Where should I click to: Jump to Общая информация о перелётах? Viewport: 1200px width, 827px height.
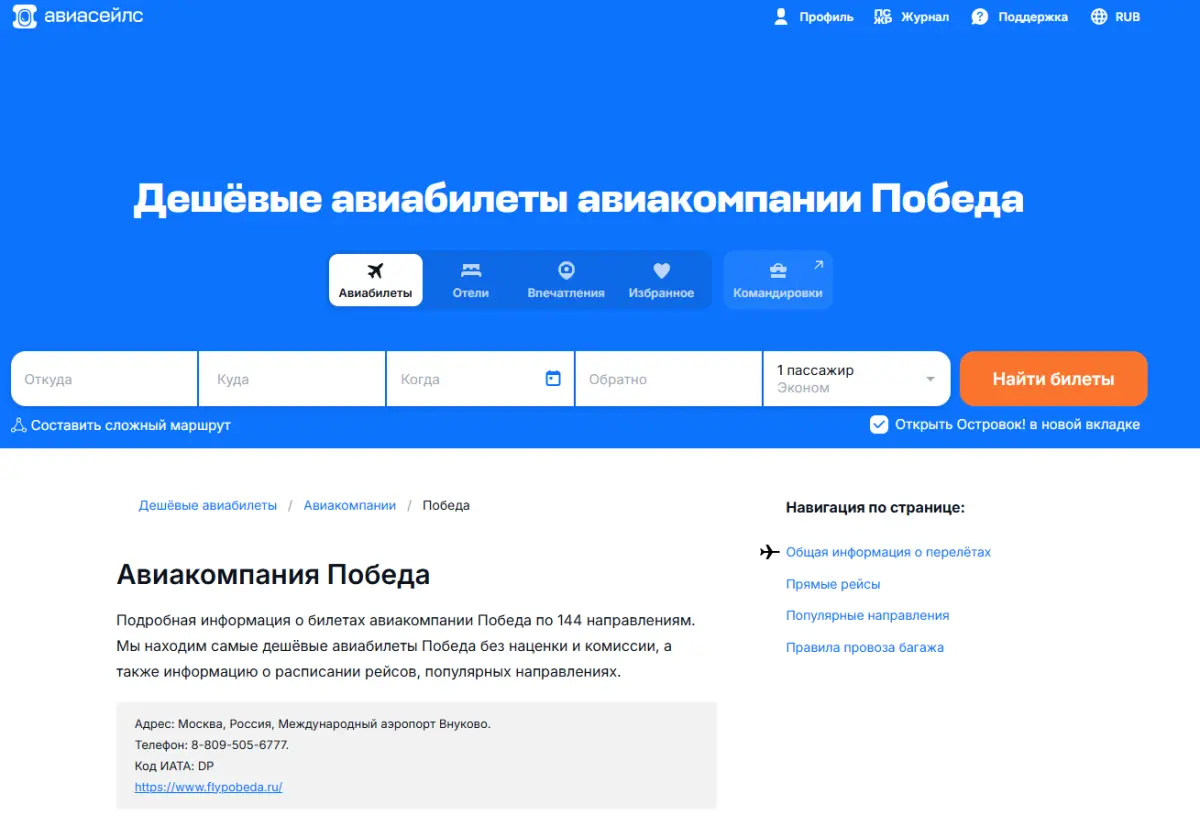[x=888, y=552]
